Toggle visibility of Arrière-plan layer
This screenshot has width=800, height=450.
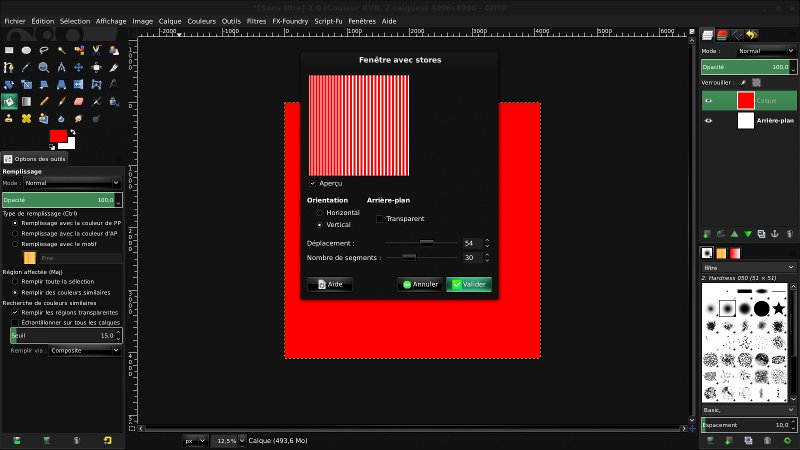coord(708,120)
